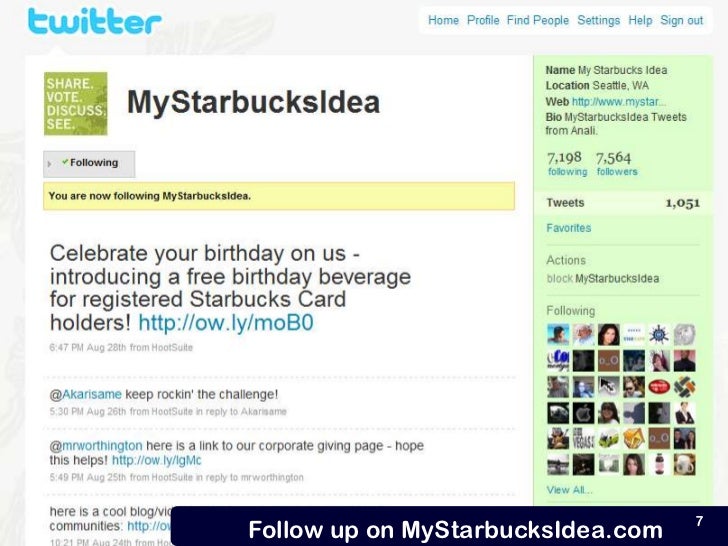Go to Settings in the top navigation
This screenshot has width=728, height=546.
[x=598, y=20]
